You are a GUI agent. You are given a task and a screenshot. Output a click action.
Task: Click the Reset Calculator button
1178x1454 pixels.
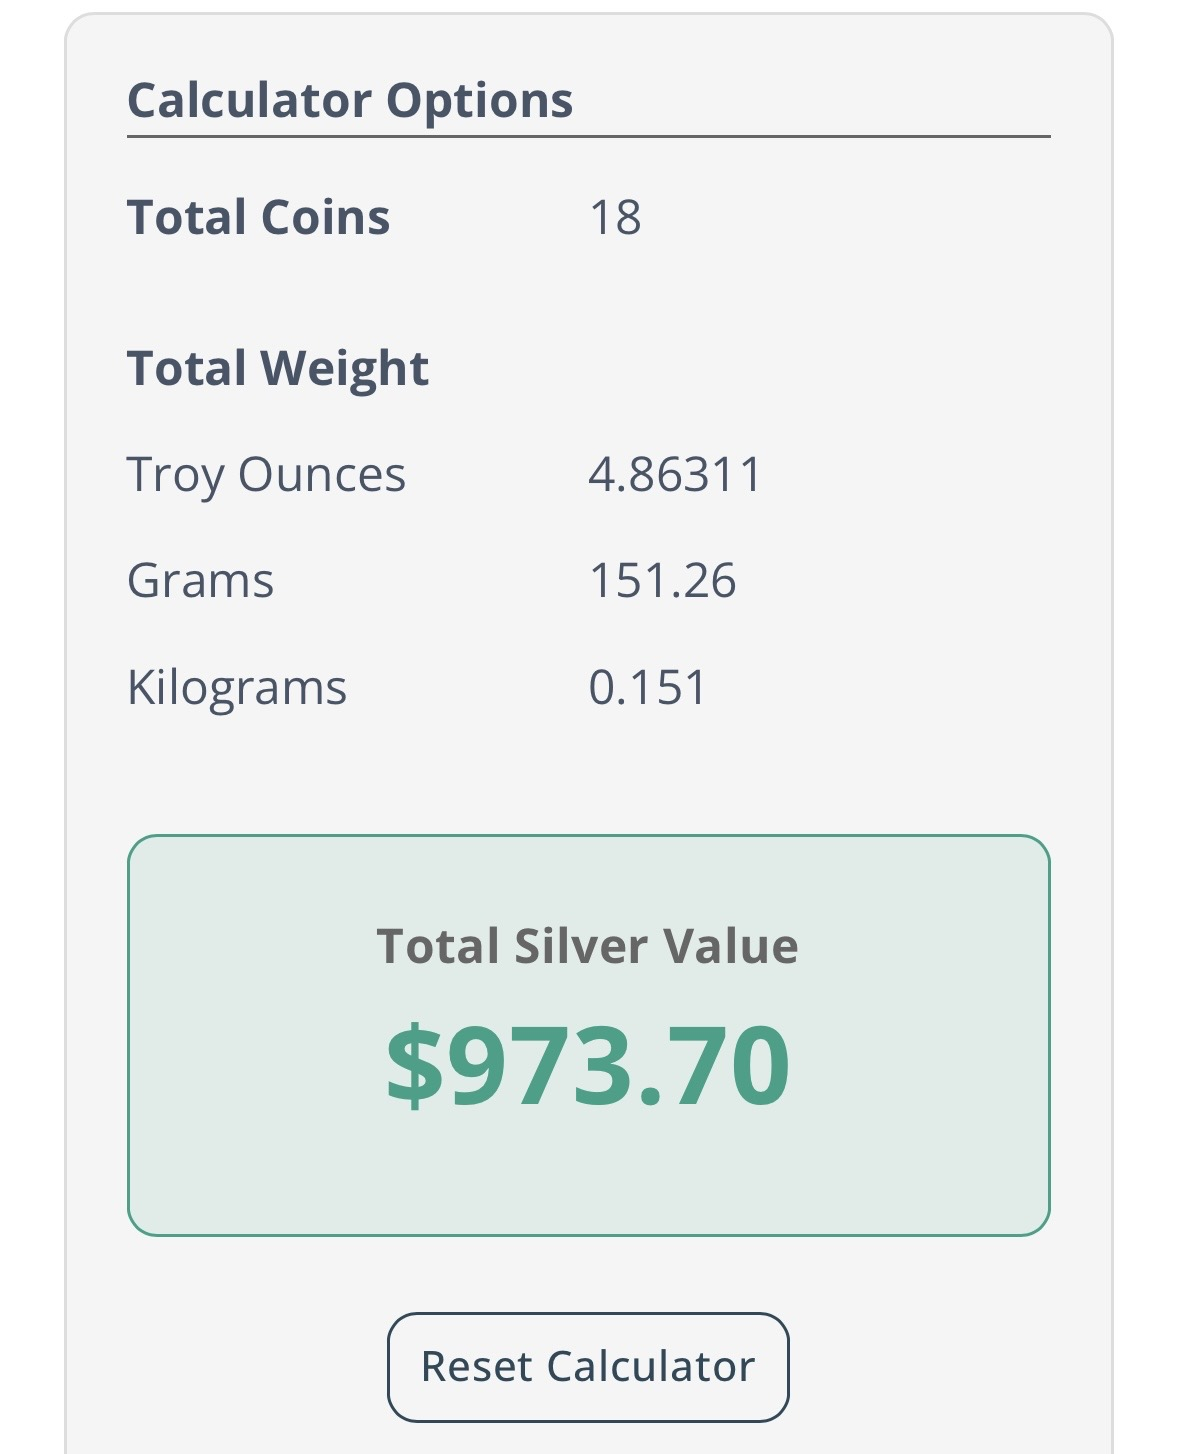(588, 1366)
